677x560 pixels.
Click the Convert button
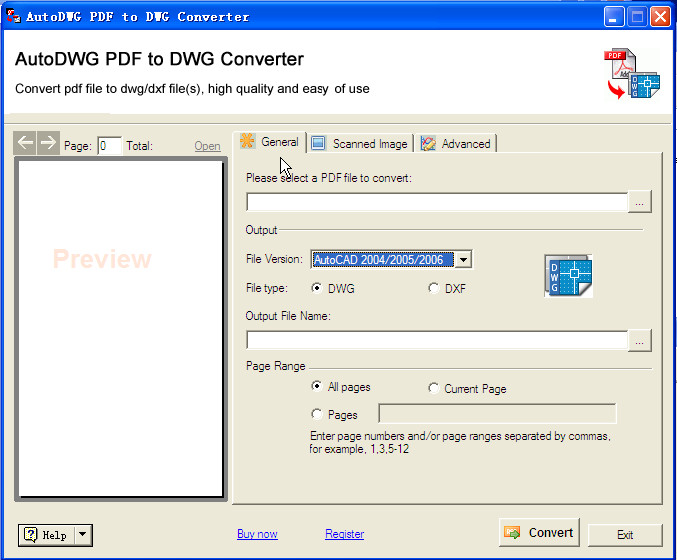point(539,533)
